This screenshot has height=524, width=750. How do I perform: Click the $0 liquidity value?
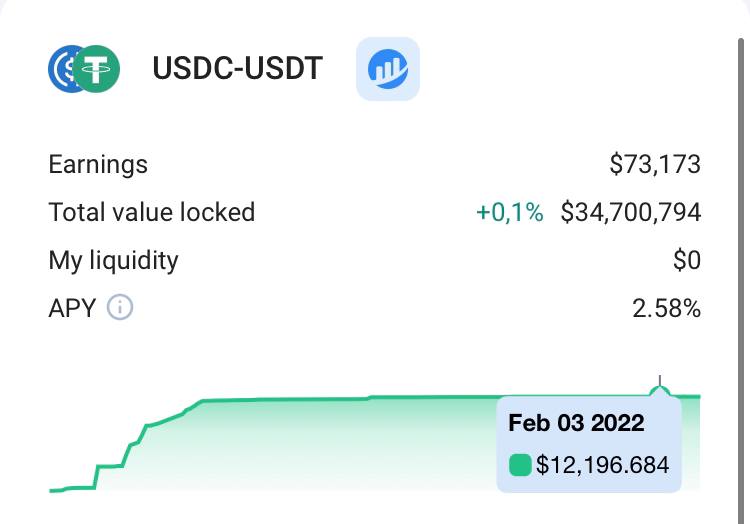[x=687, y=260]
